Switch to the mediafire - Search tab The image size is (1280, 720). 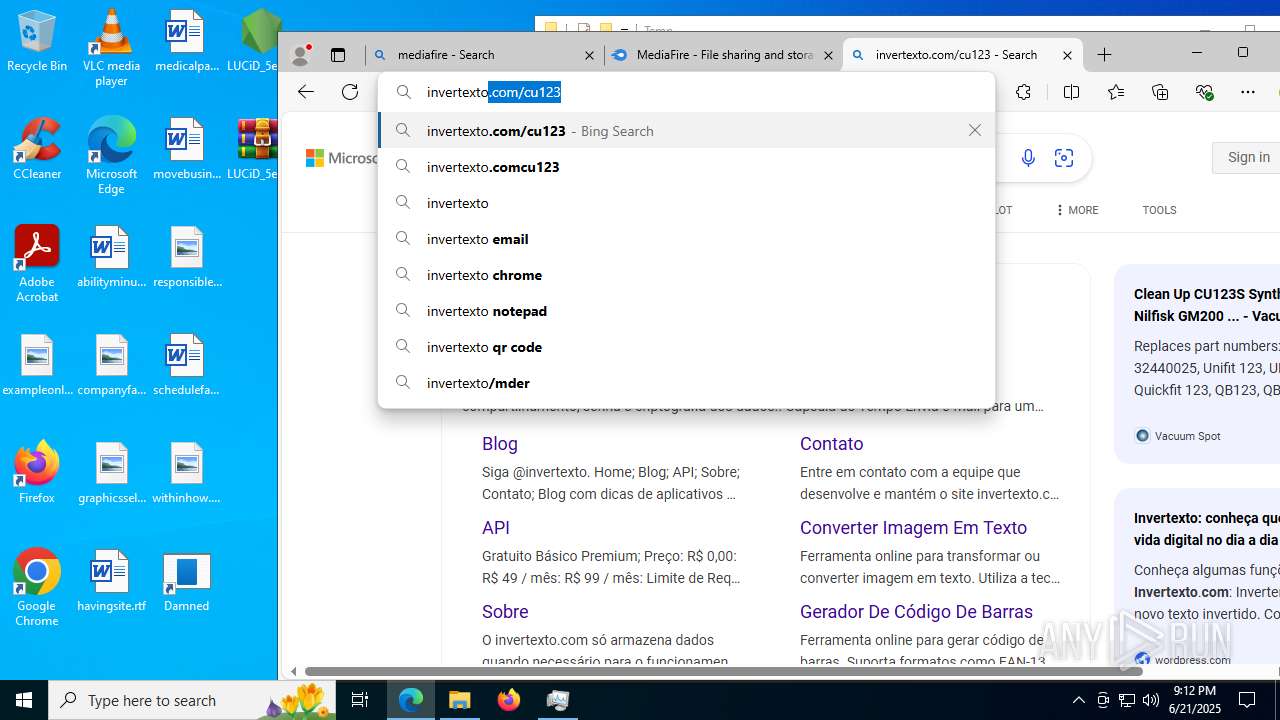[484, 55]
